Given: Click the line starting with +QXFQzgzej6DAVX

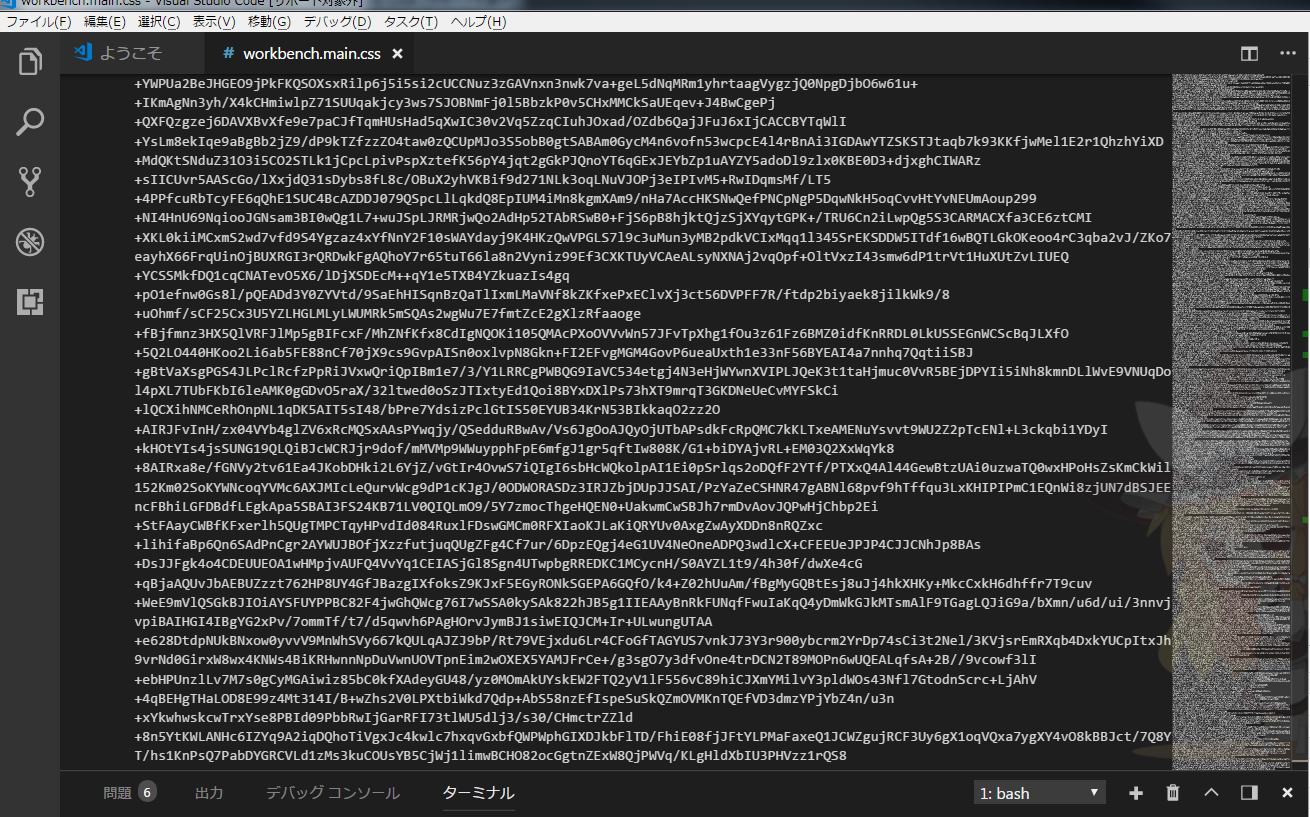Looking at the screenshot, I should tap(490, 122).
